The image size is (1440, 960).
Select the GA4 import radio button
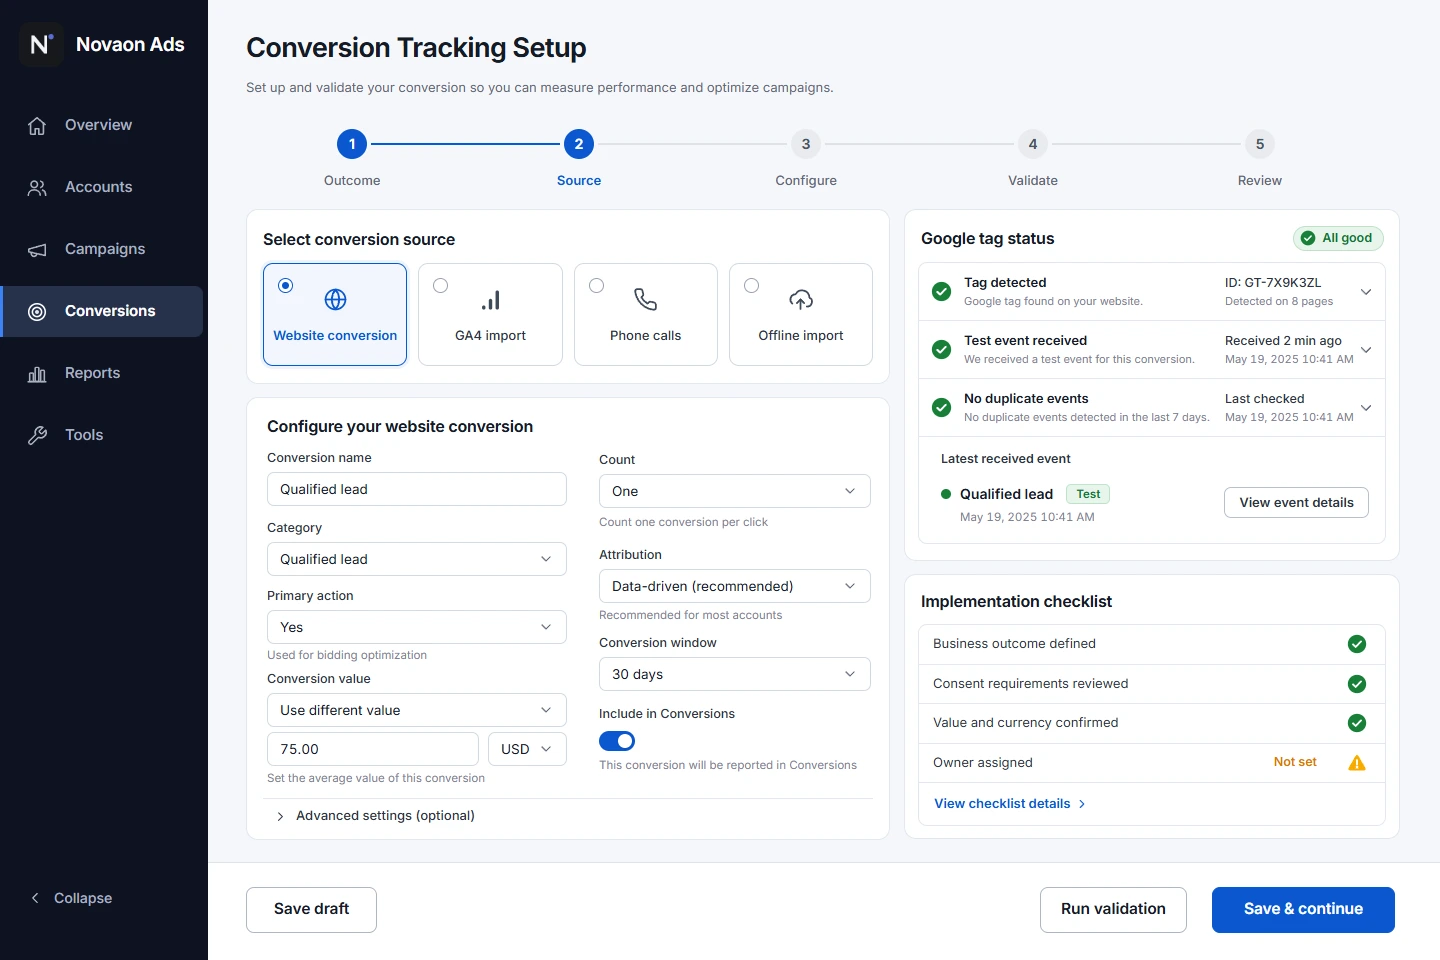(x=441, y=286)
